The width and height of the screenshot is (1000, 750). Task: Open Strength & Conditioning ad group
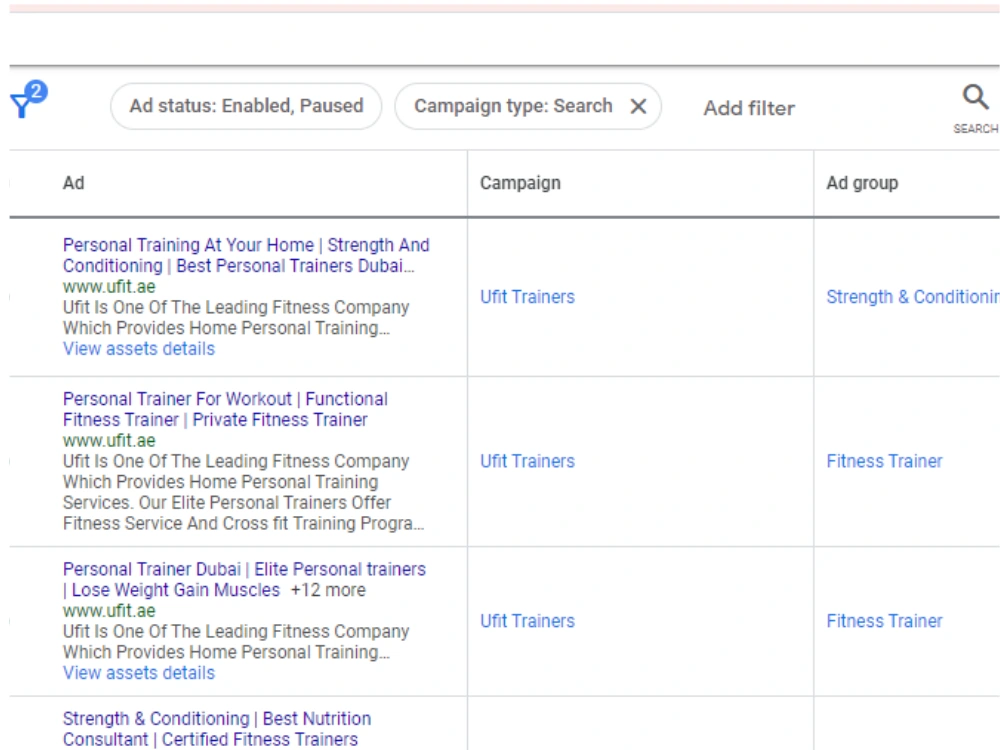pyautogui.click(x=913, y=297)
